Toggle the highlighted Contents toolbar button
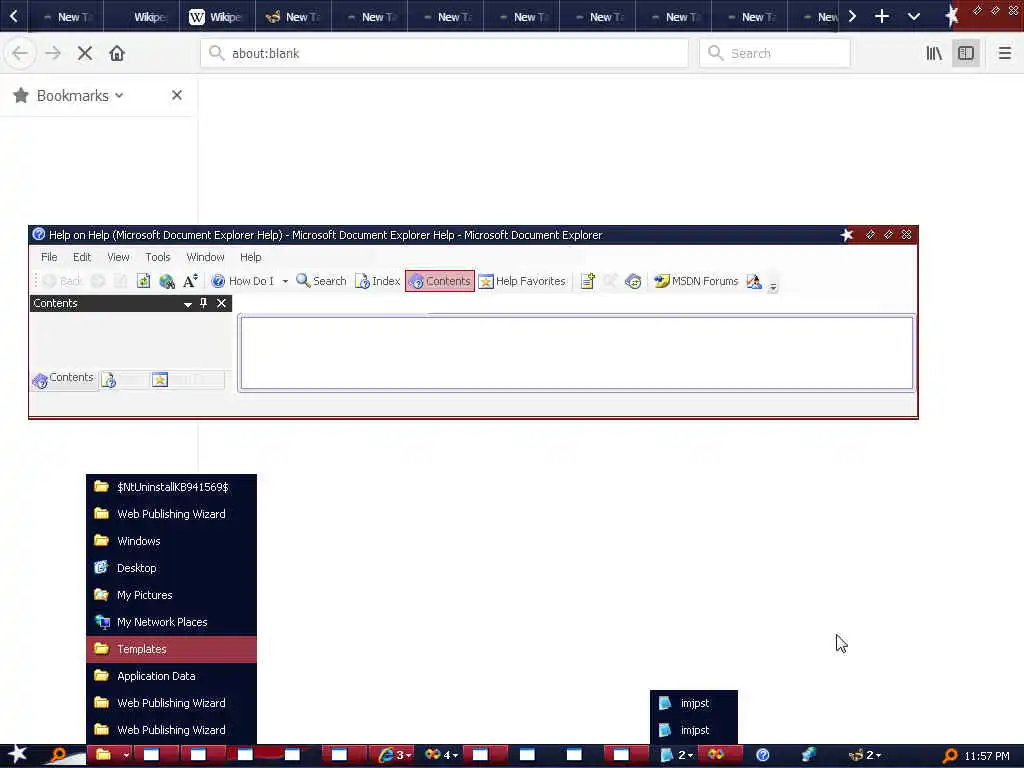The image size is (1024, 768). pyautogui.click(x=440, y=281)
